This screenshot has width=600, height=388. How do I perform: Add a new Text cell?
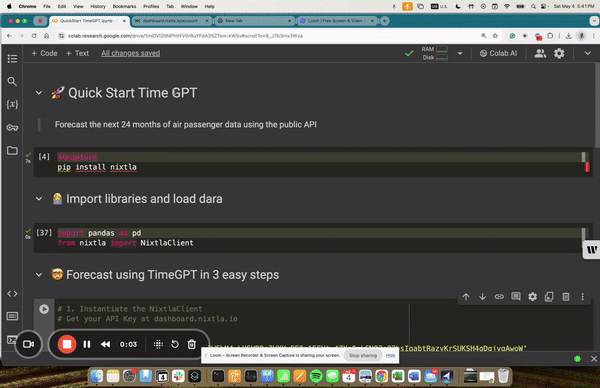click(77, 53)
